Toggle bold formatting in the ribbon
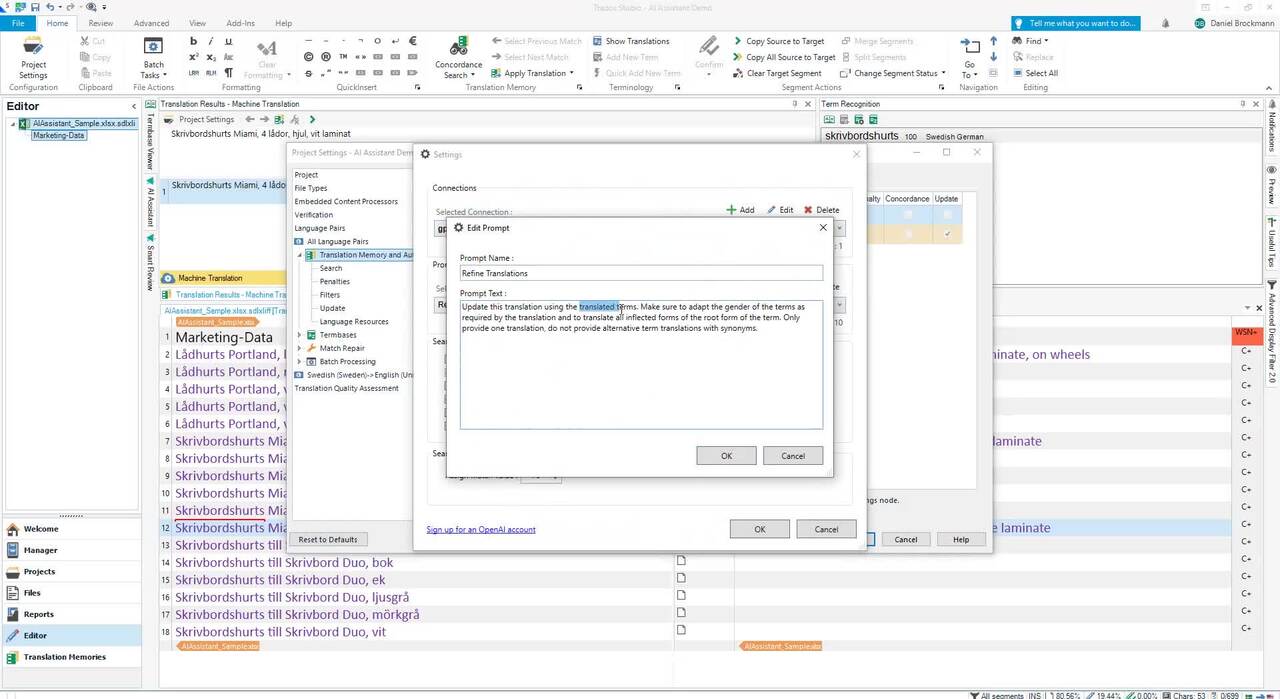This screenshot has width=1280, height=699. 194,41
